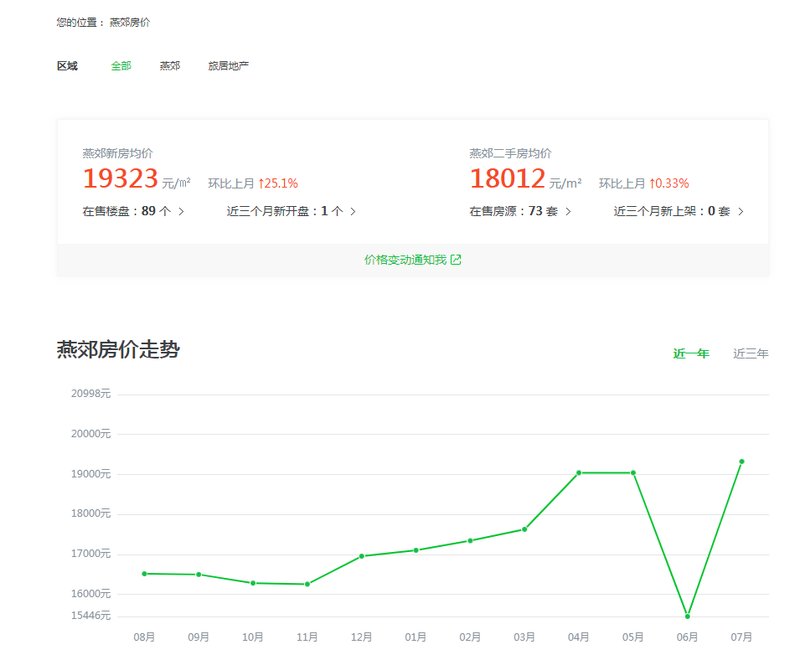Click the red up-arrow next to 25.1%
800x655 pixels.
[259, 183]
